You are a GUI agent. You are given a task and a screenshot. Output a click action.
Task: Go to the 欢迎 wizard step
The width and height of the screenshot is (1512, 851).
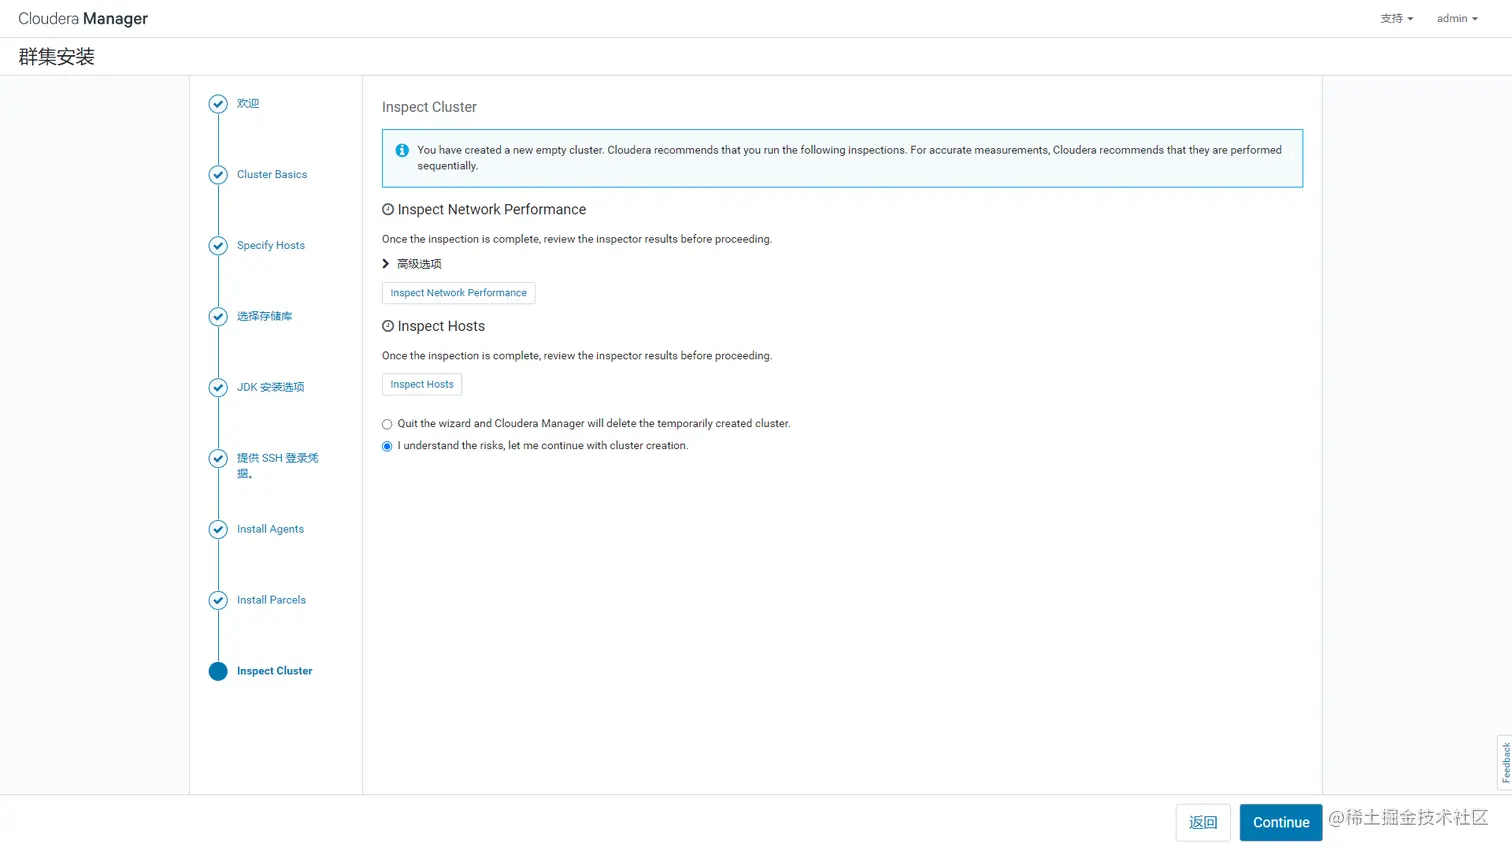[x=248, y=104]
